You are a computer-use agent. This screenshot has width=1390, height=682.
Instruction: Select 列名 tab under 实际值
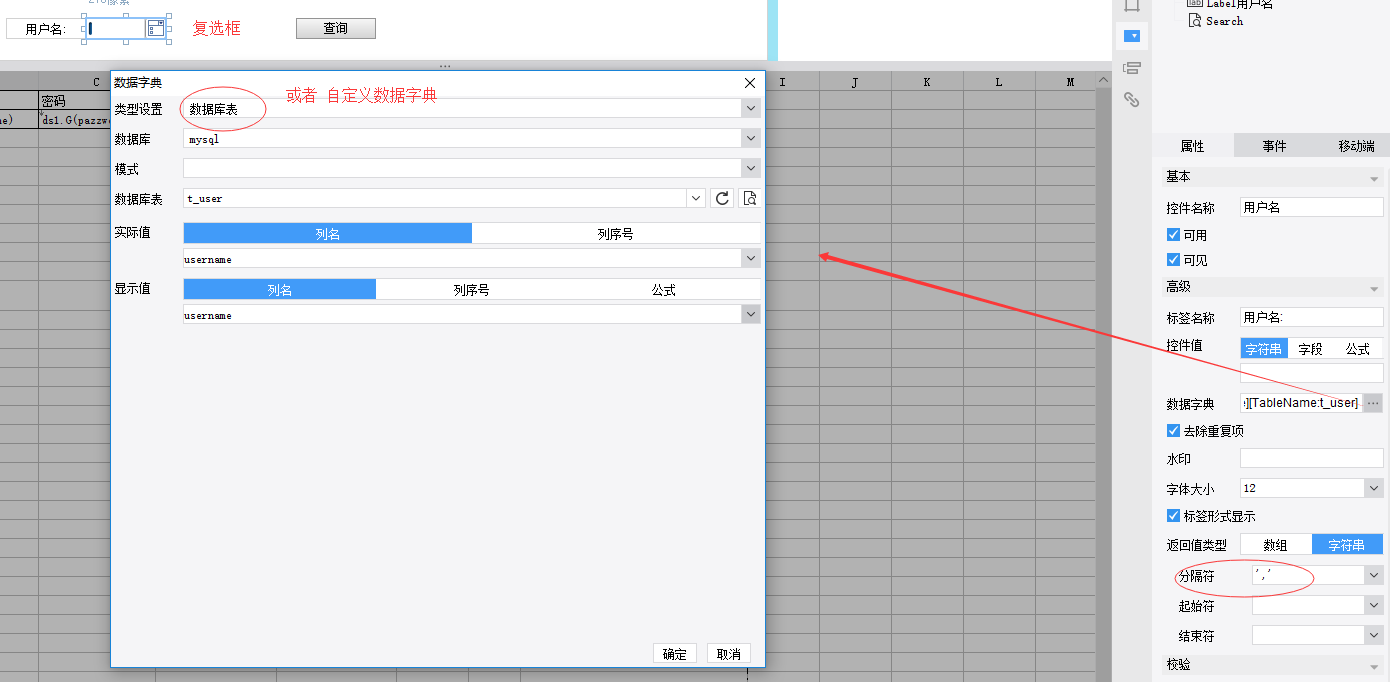pyautogui.click(x=328, y=233)
